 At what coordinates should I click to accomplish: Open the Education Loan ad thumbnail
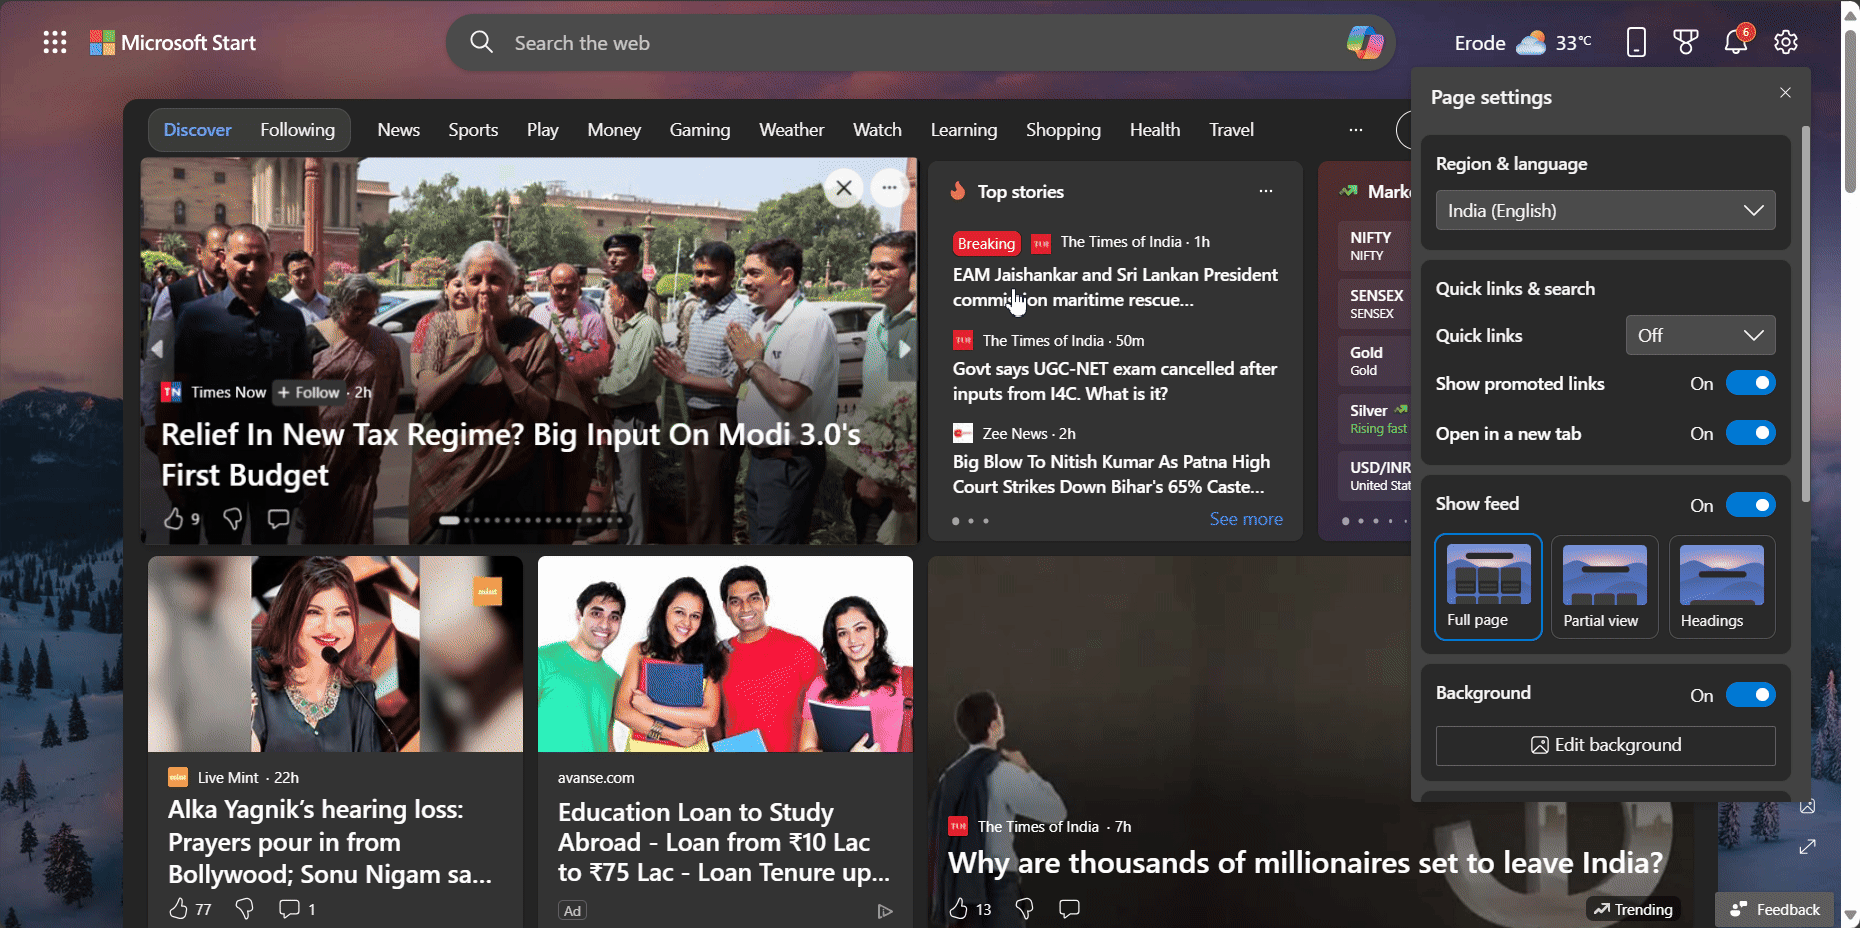[x=725, y=654]
